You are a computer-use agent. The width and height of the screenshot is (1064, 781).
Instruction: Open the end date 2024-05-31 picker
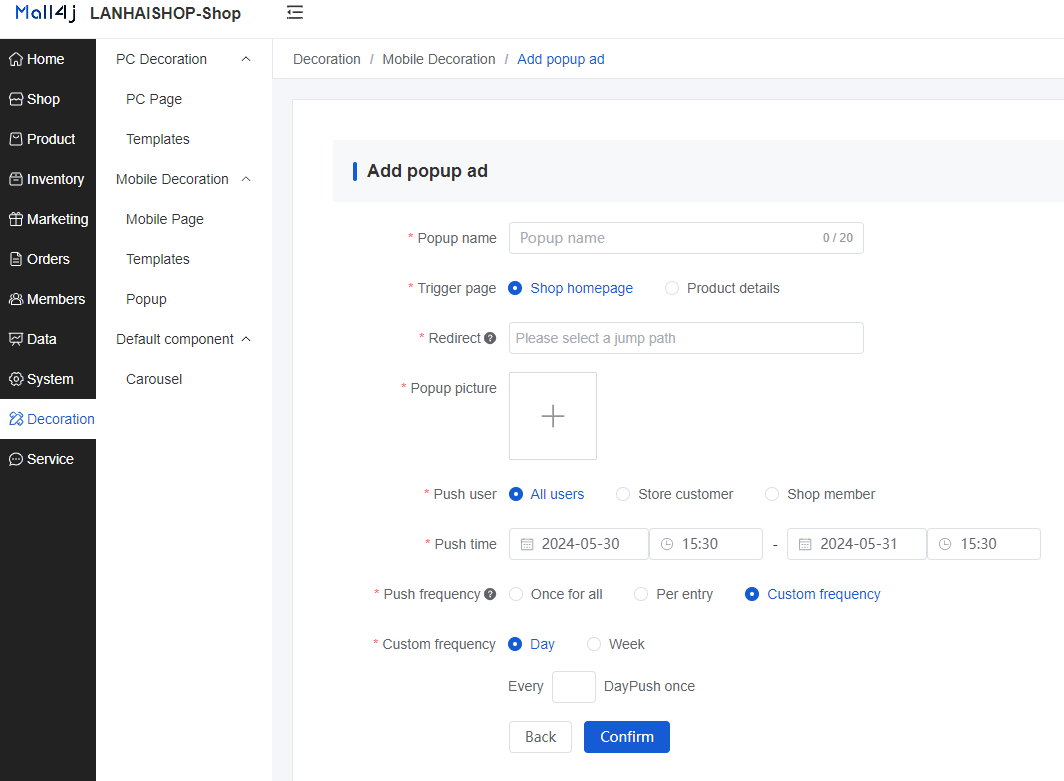pos(857,544)
